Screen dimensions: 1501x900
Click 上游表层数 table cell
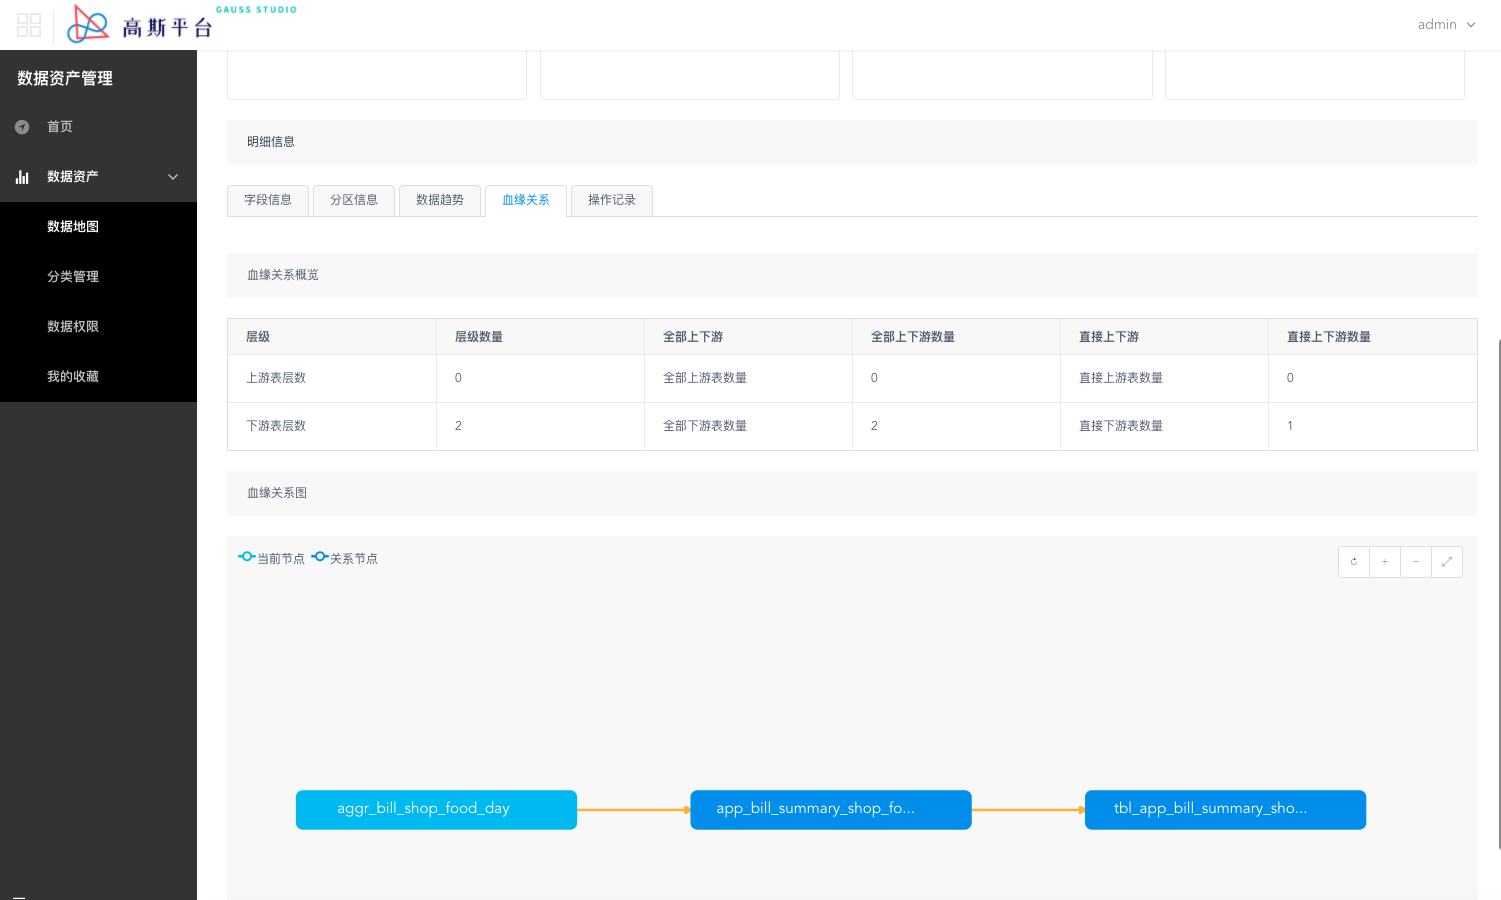tap(332, 378)
